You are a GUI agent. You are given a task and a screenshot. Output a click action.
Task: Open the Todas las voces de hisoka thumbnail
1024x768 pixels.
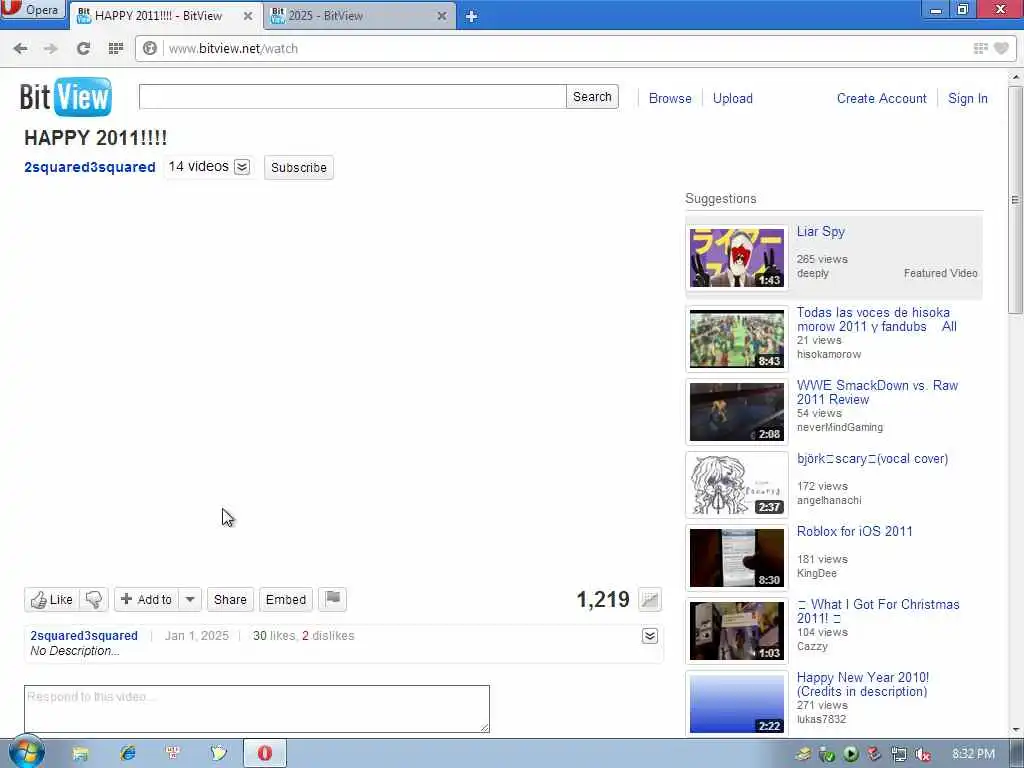pyautogui.click(x=737, y=339)
